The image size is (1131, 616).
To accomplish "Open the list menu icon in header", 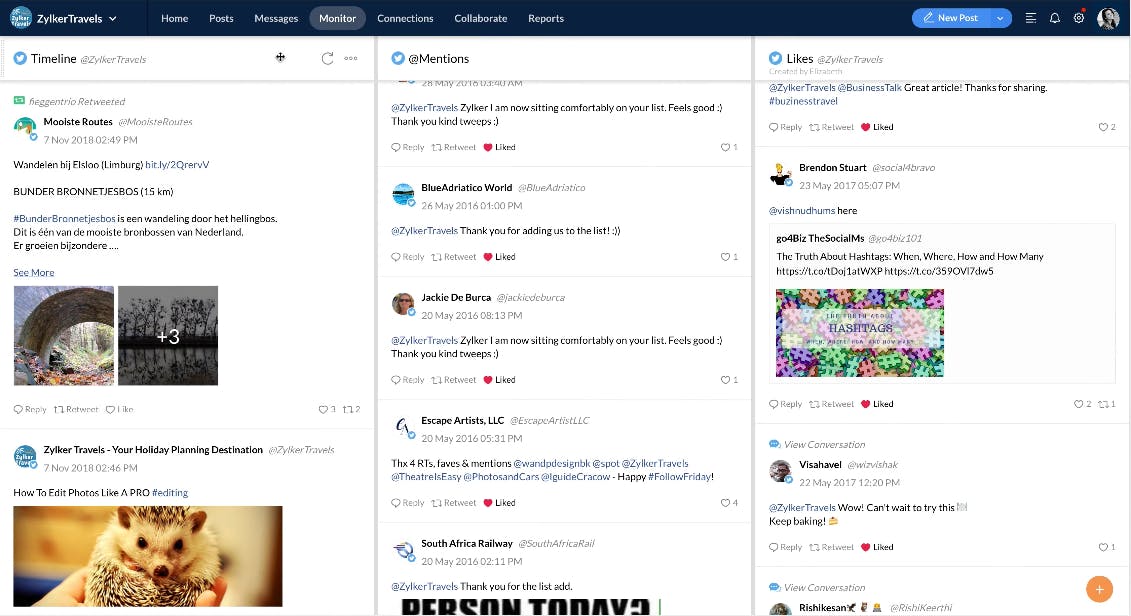I will coord(1031,18).
